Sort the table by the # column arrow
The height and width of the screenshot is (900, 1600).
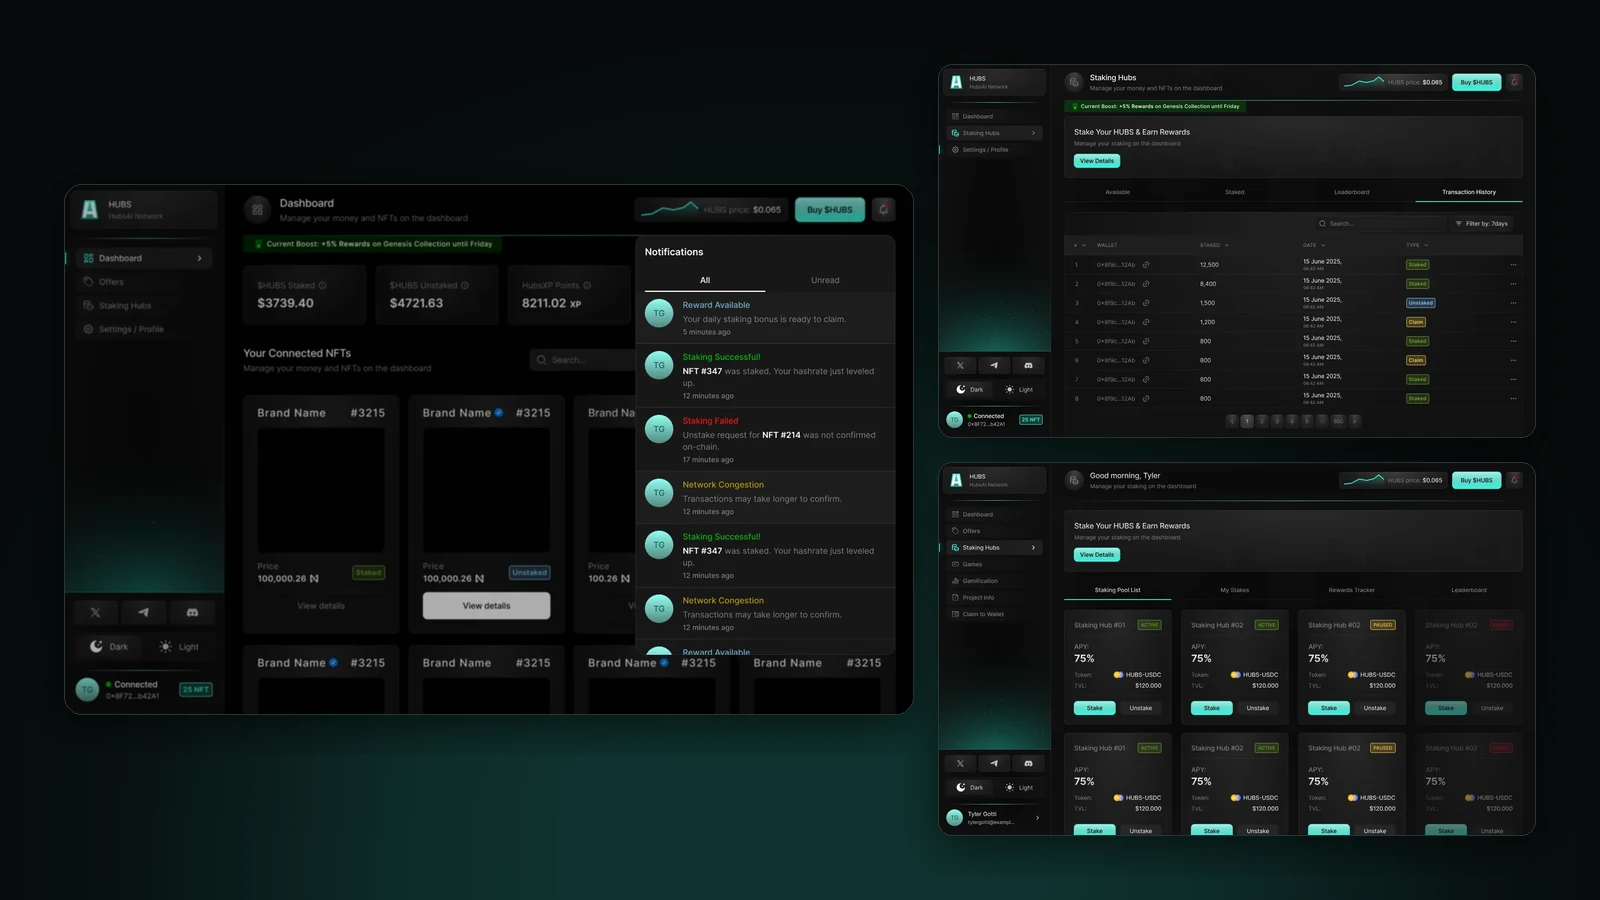(x=1083, y=245)
